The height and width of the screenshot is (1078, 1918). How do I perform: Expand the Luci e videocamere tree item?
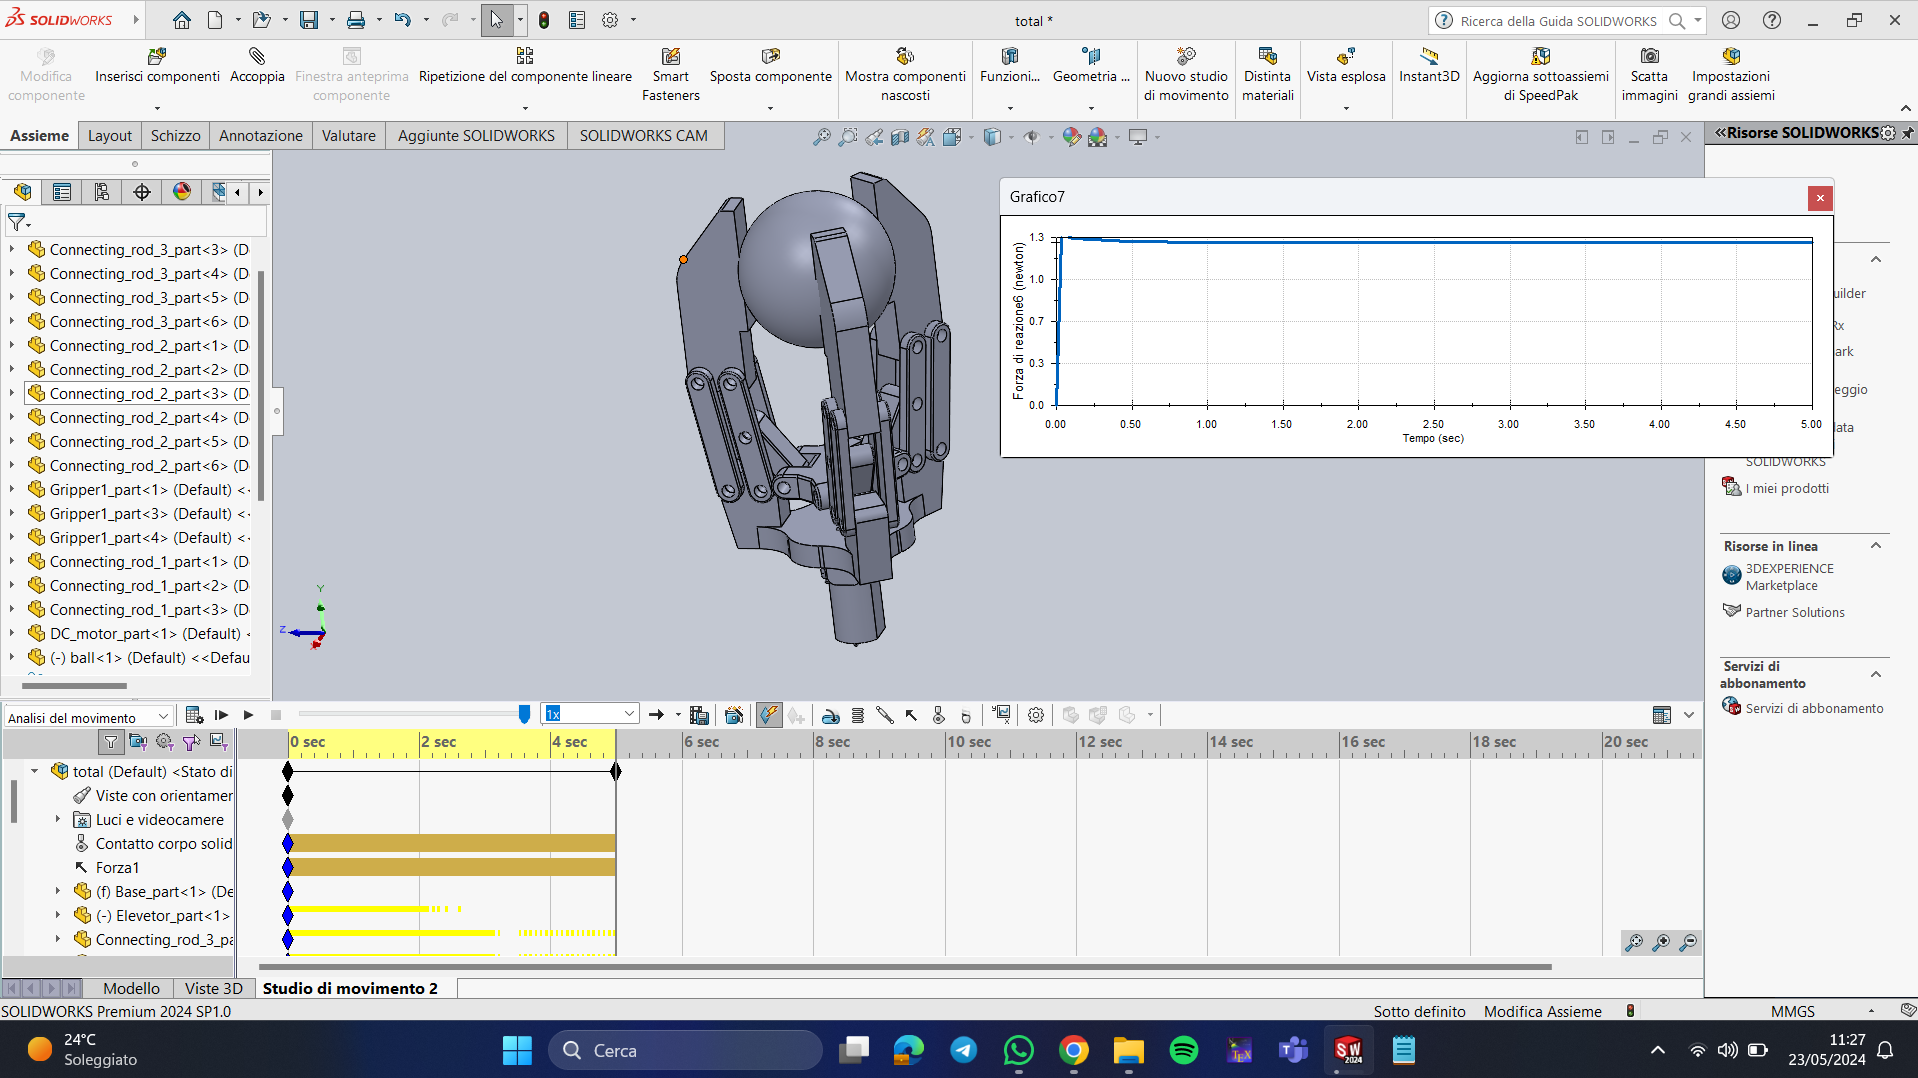58,819
